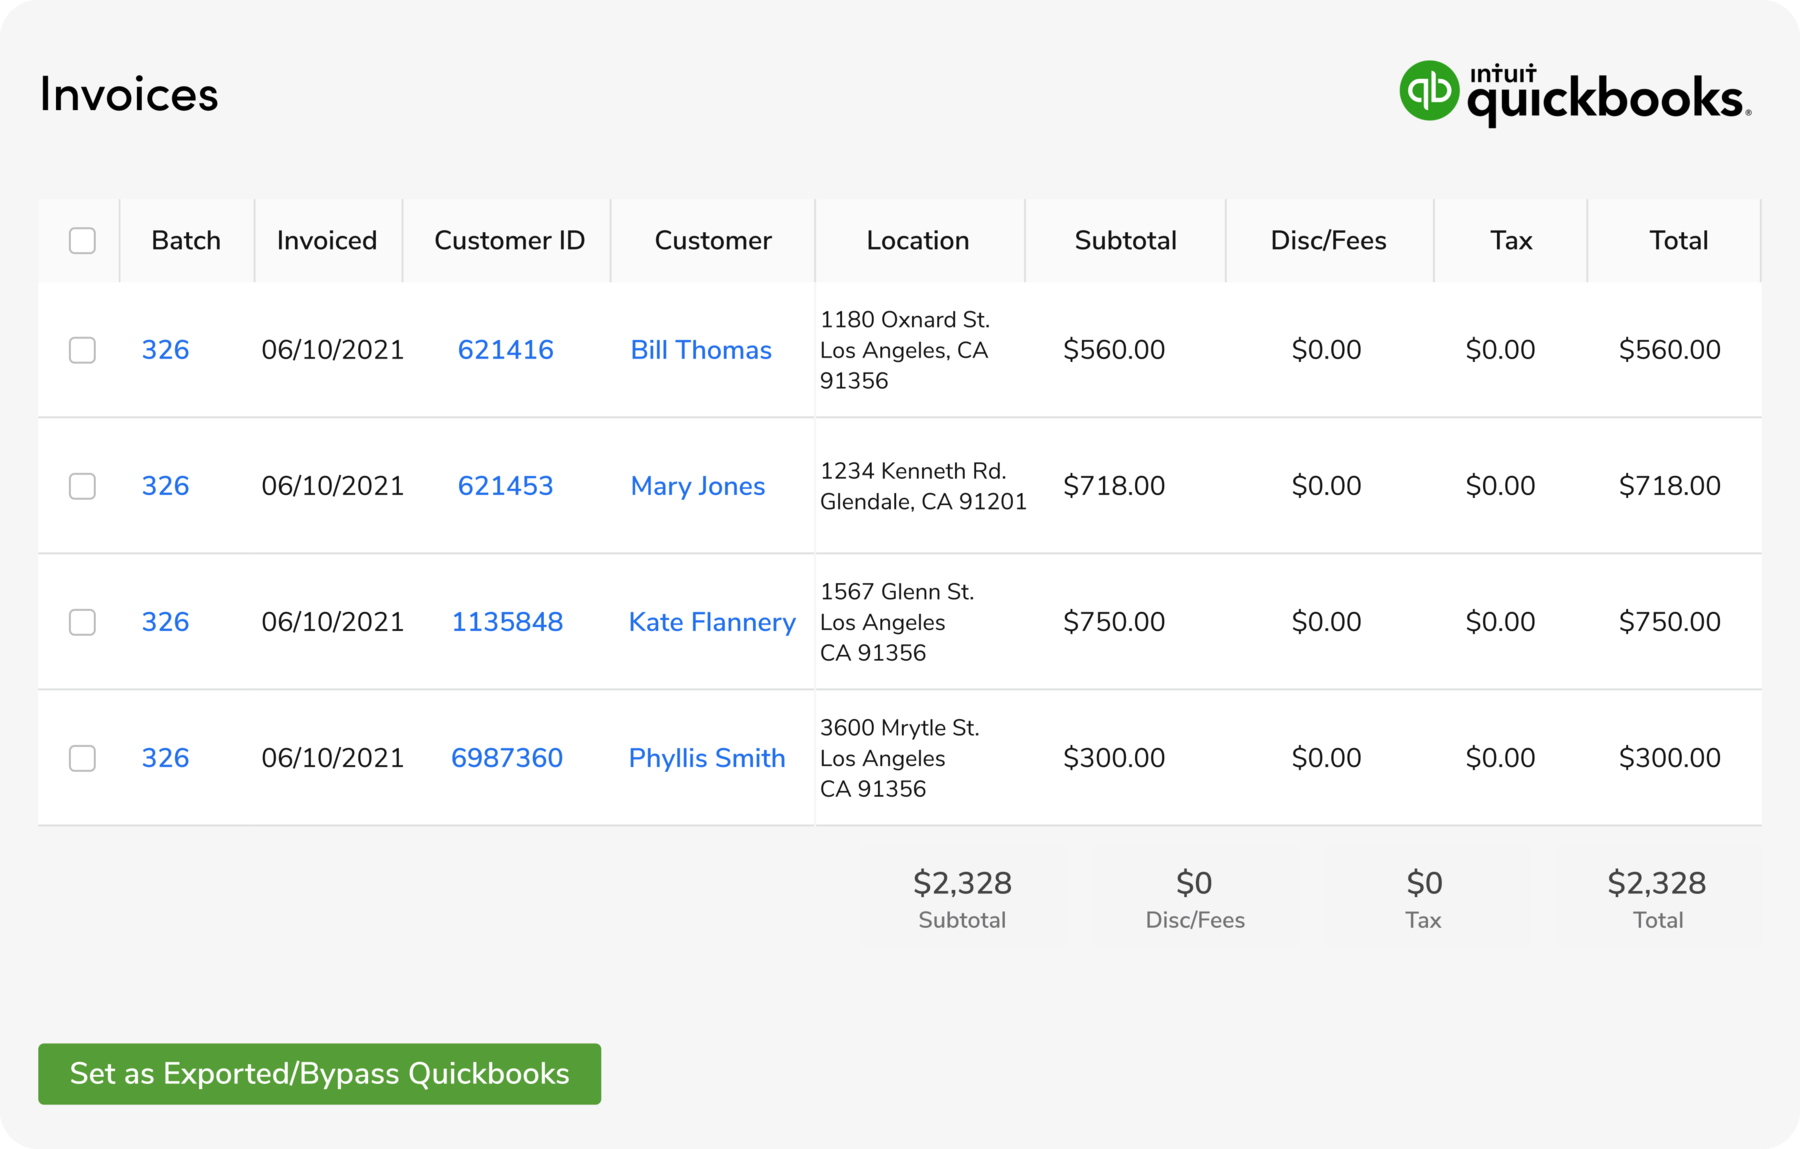
Task: Check the Phyllis Smith invoice checkbox
Action: (82, 758)
